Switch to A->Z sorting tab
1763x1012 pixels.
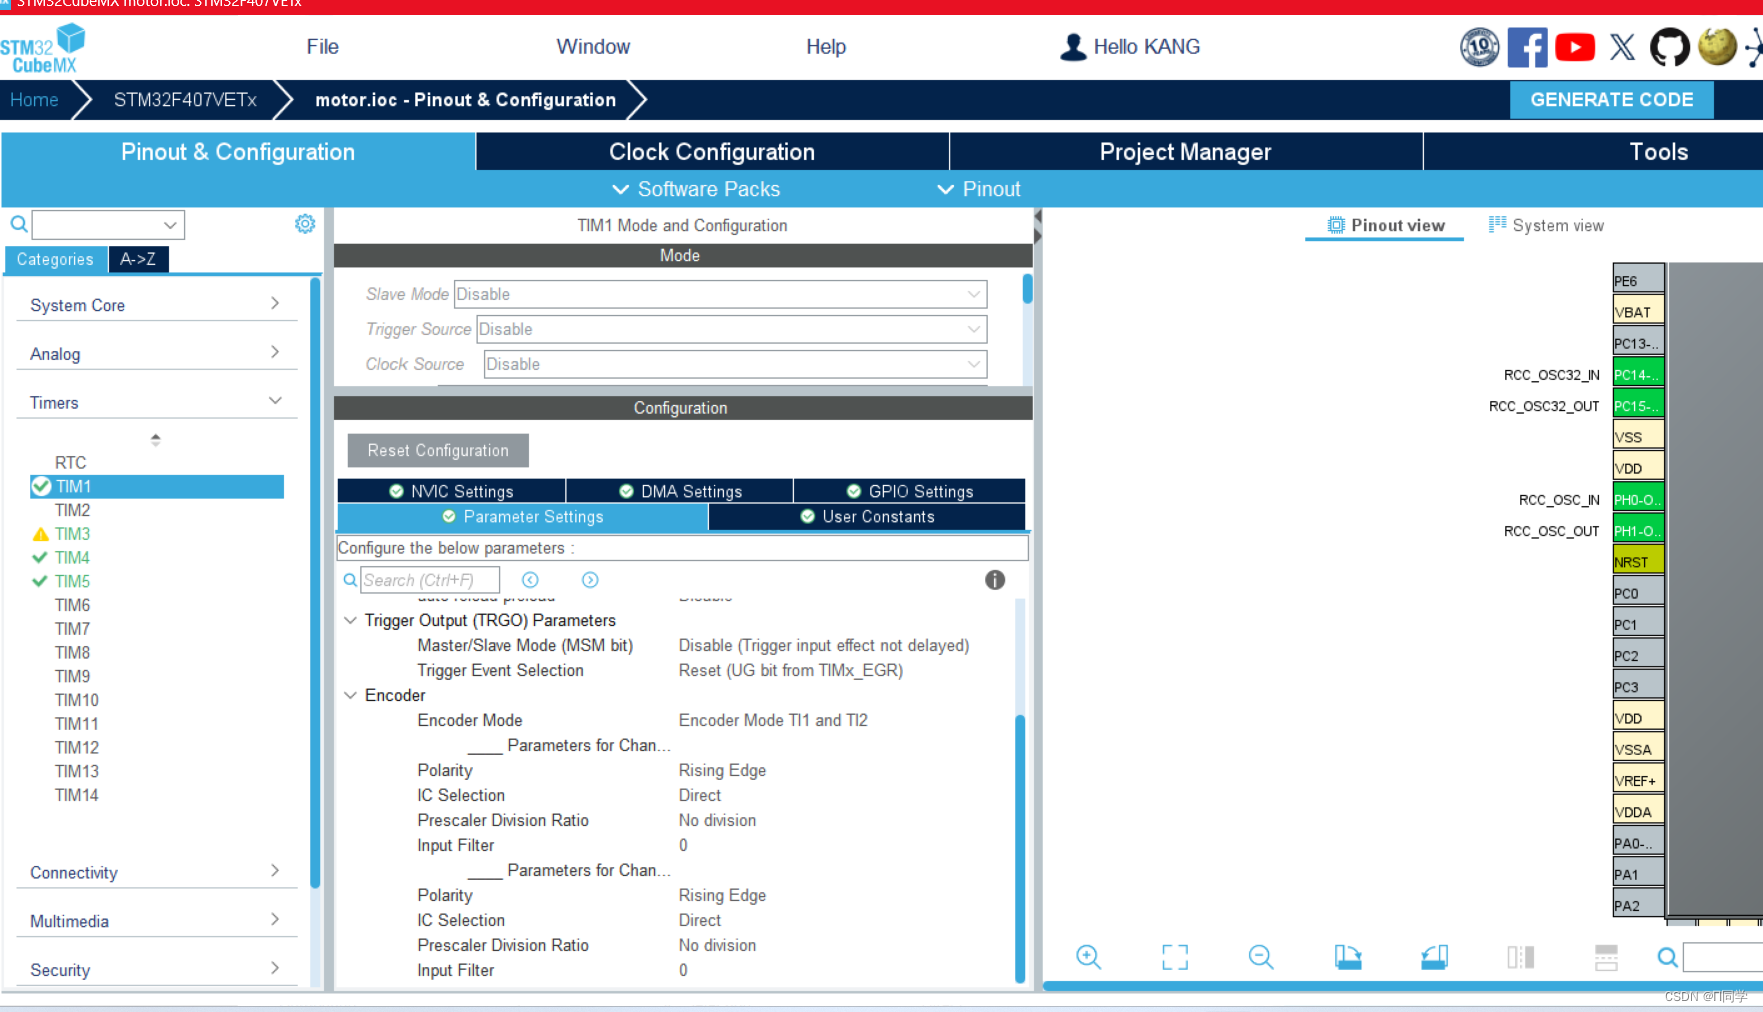pyautogui.click(x=138, y=259)
